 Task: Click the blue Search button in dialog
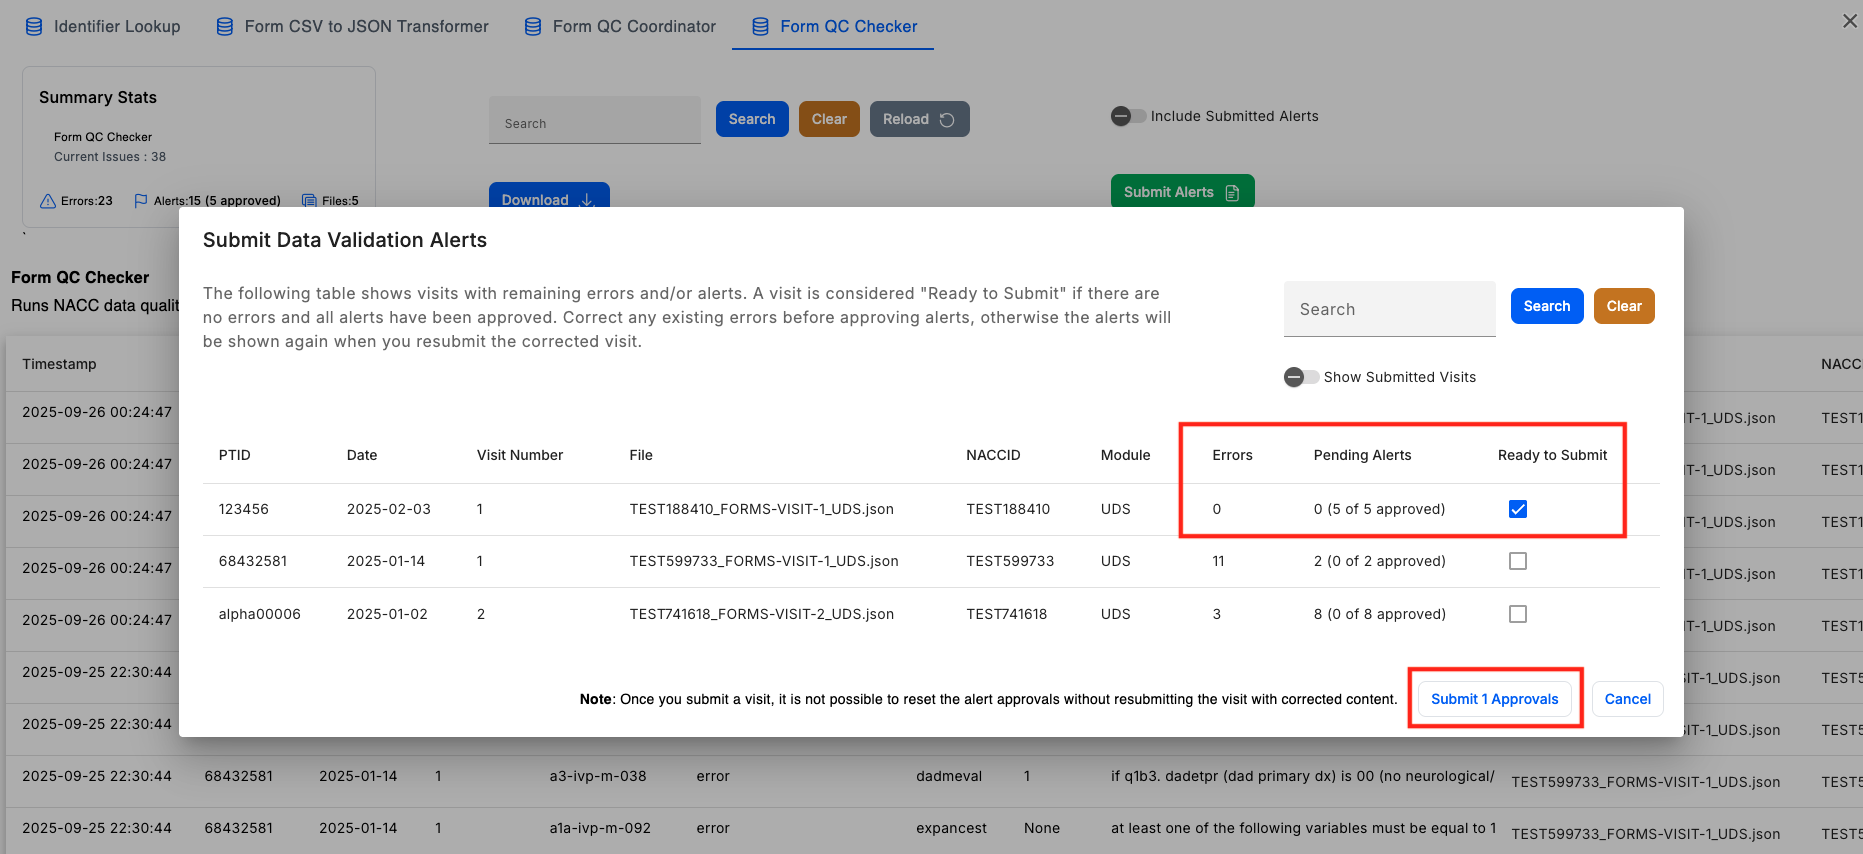pyautogui.click(x=1546, y=306)
